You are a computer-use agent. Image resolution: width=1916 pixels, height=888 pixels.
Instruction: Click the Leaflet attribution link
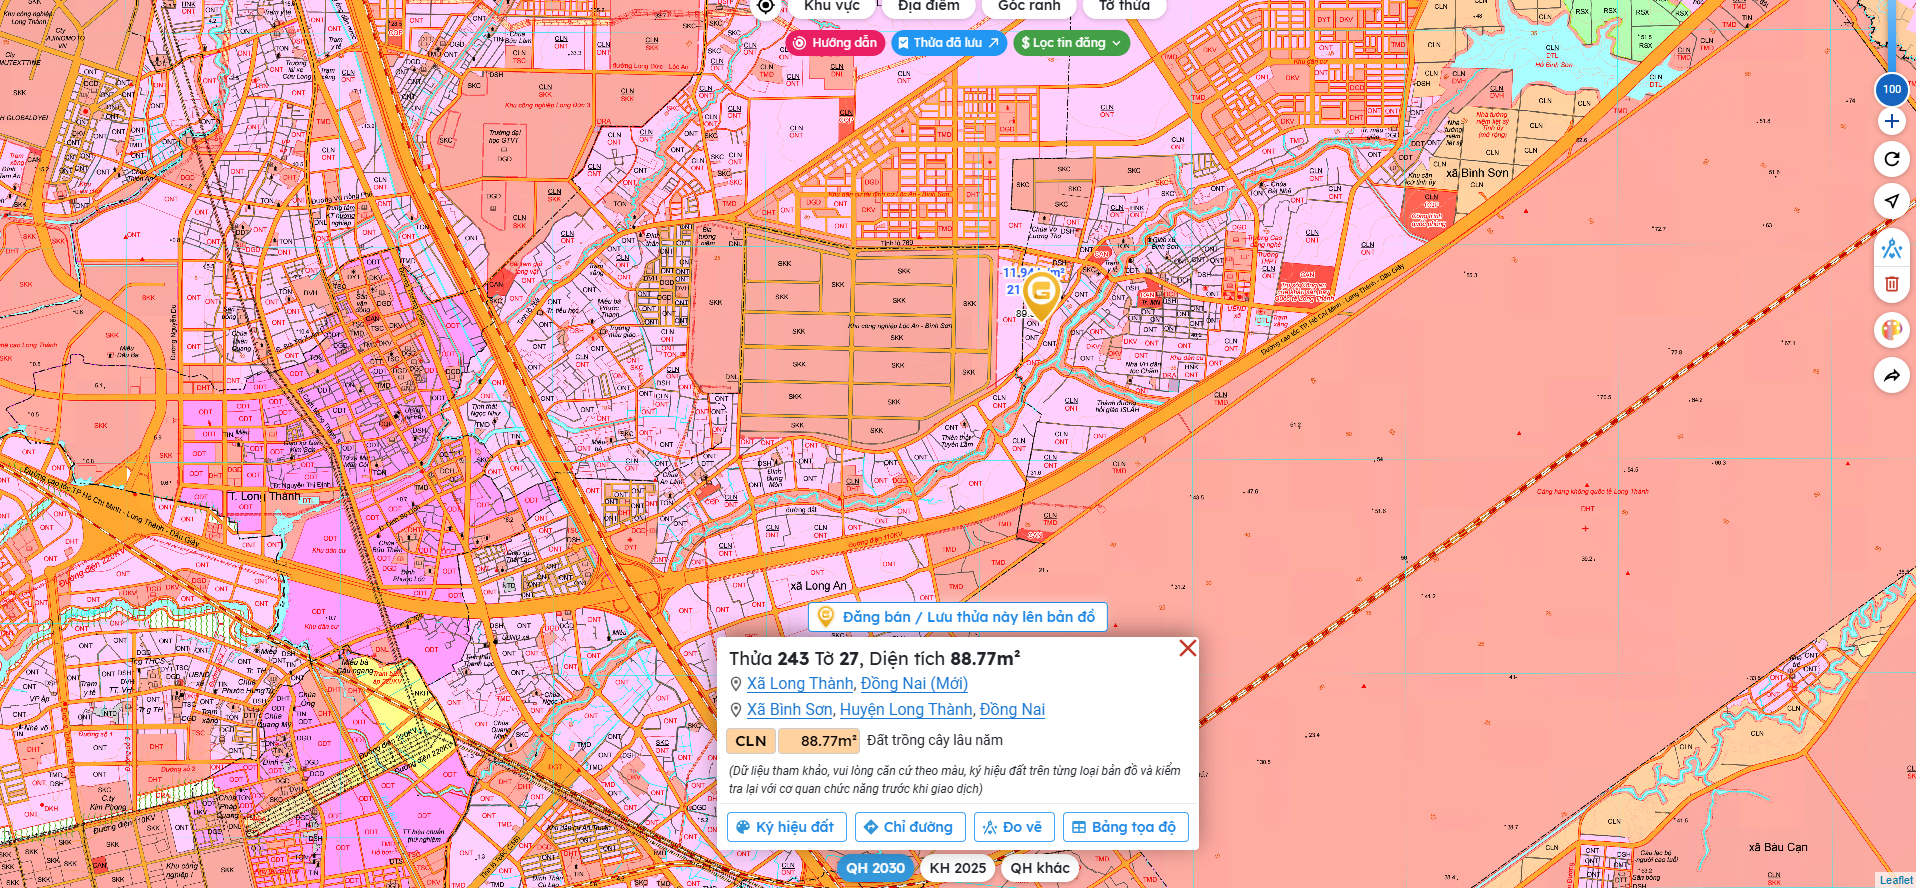(x=1895, y=880)
